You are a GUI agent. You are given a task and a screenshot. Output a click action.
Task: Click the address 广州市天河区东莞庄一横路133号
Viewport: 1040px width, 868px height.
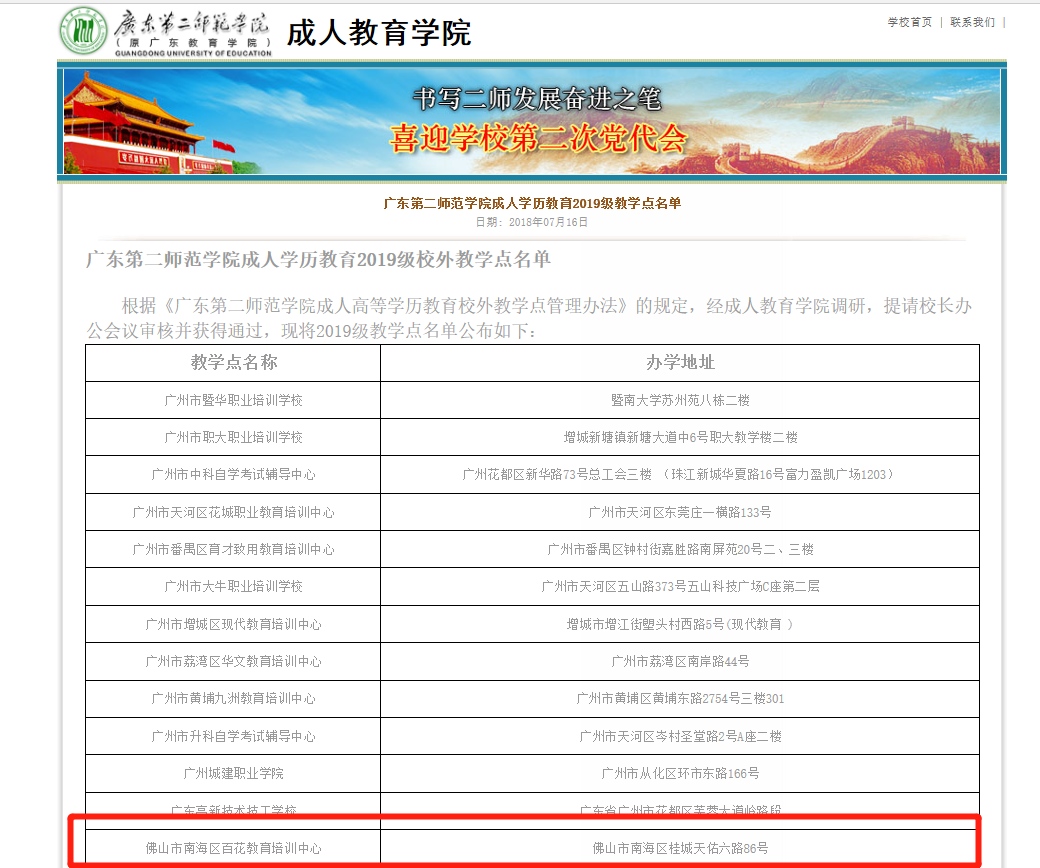coord(680,512)
